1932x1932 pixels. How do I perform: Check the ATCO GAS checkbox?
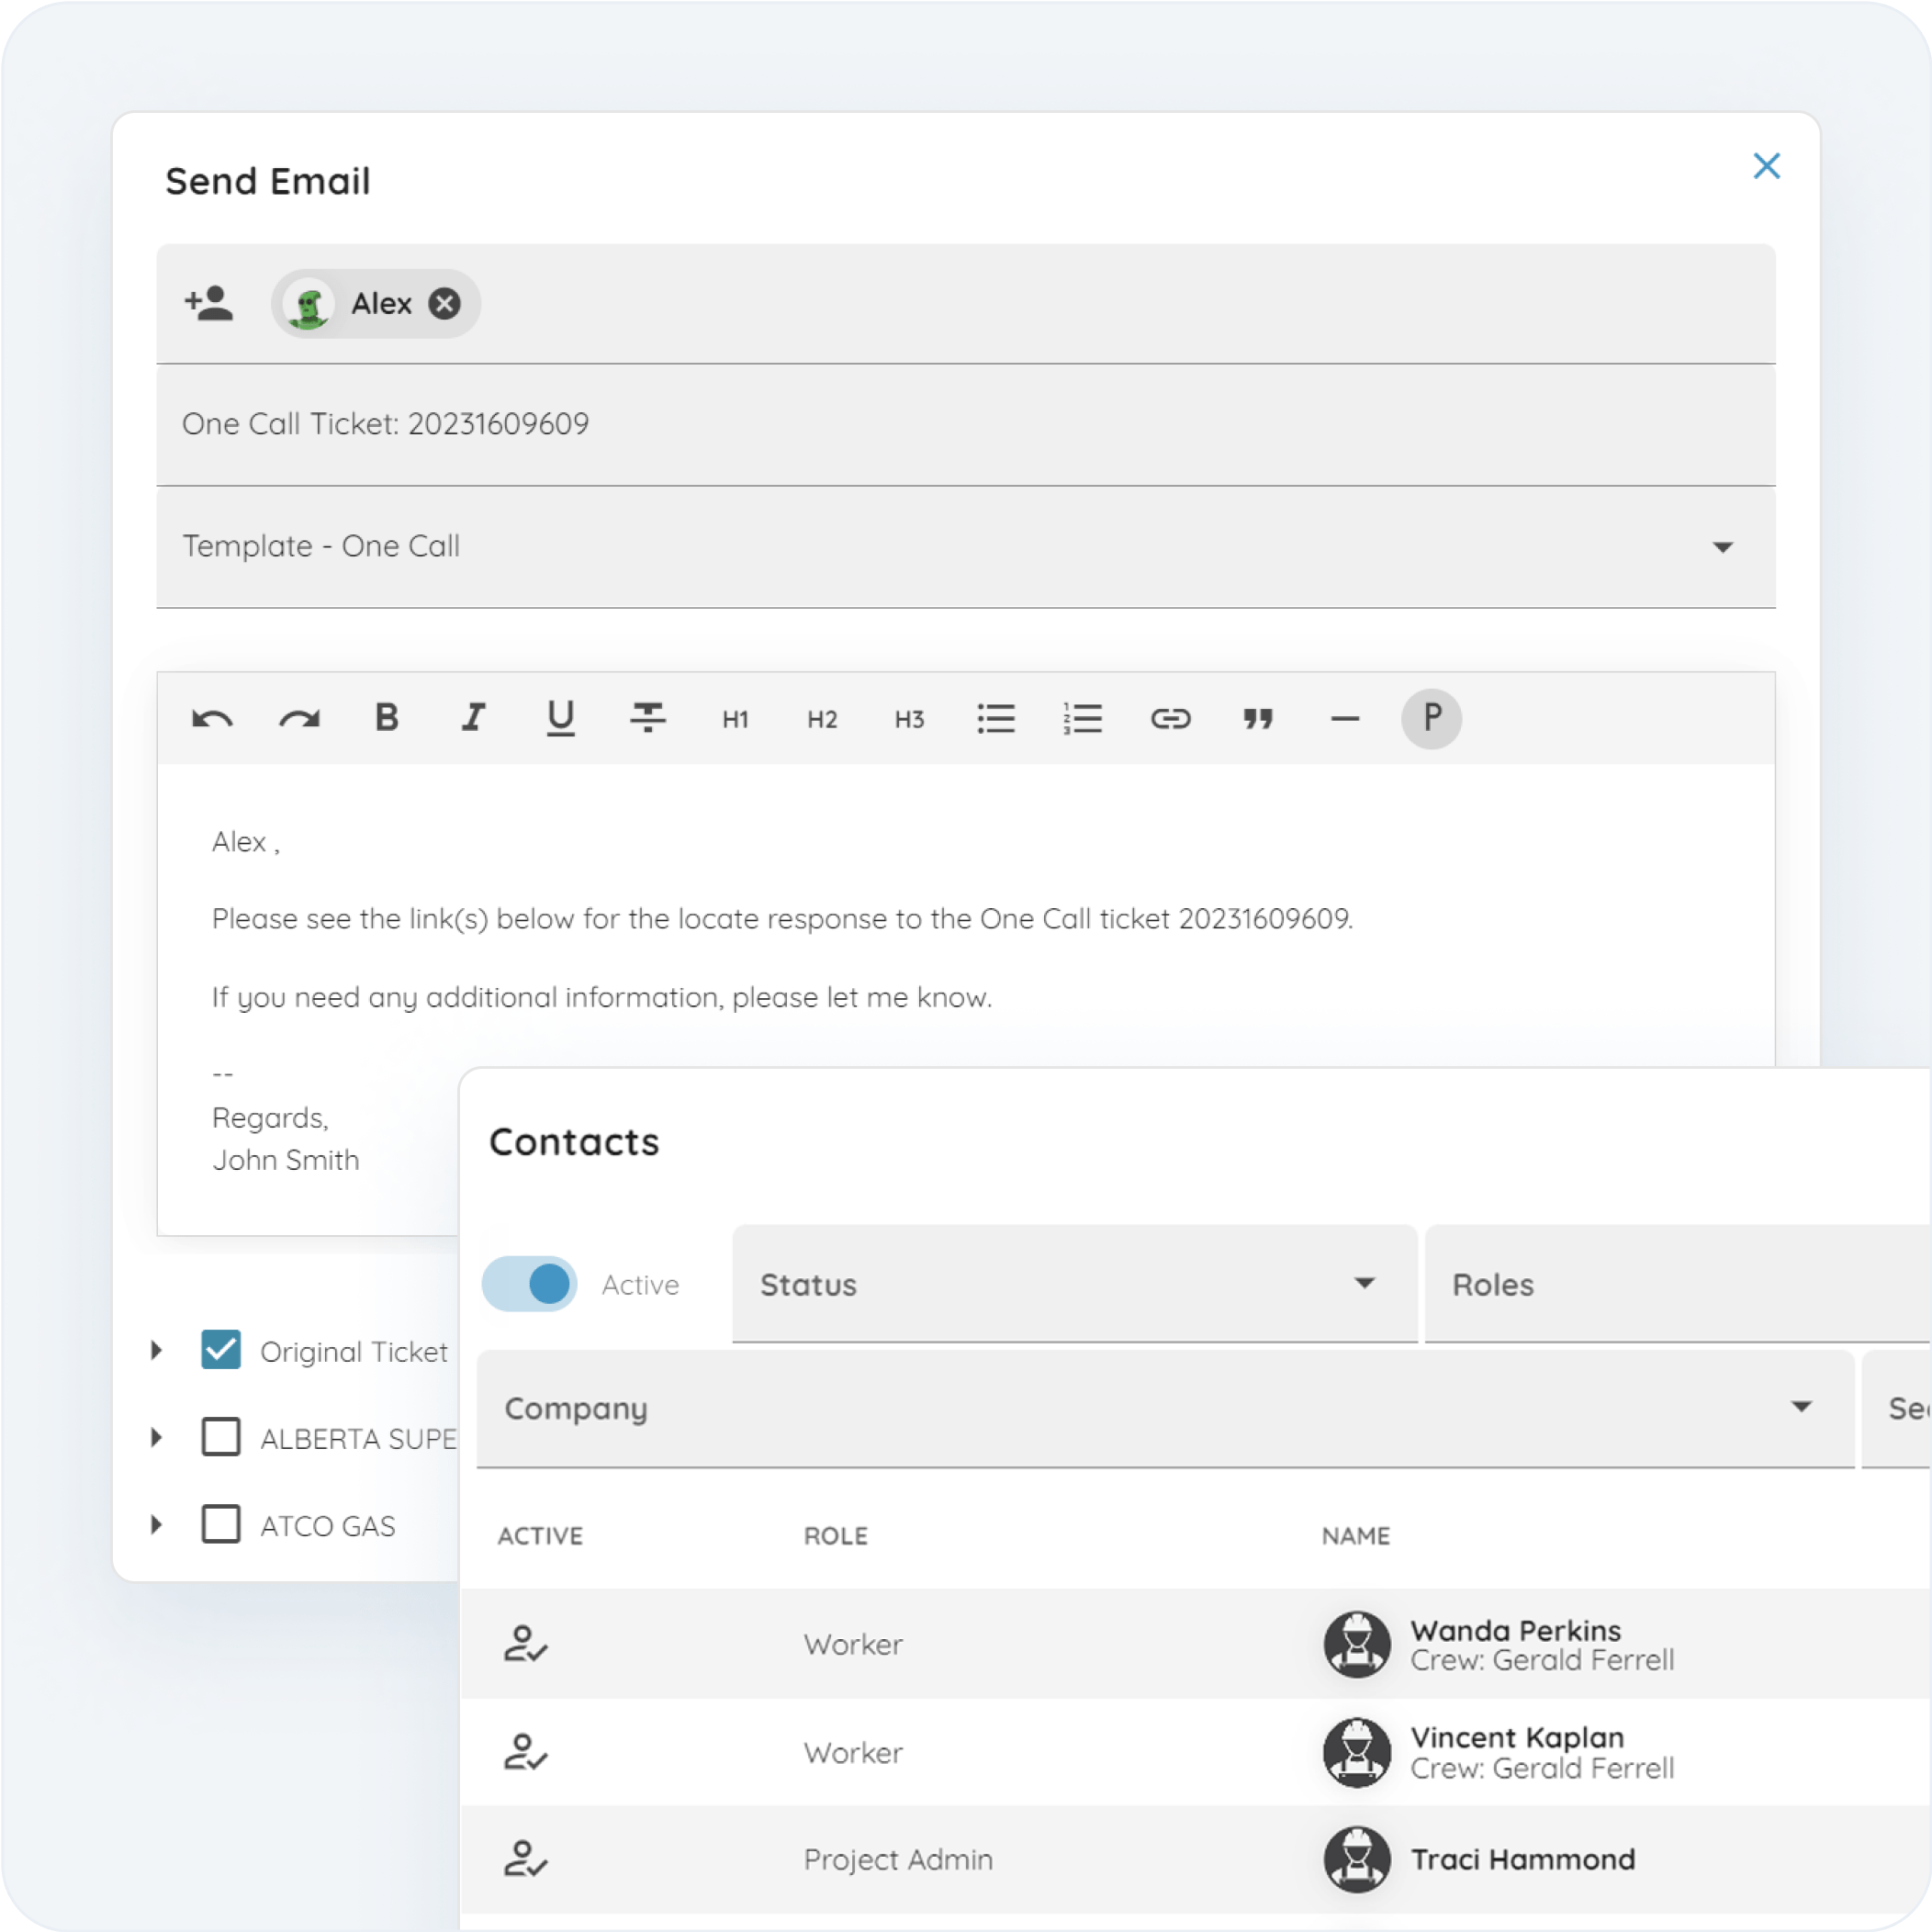pyautogui.click(x=221, y=1524)
